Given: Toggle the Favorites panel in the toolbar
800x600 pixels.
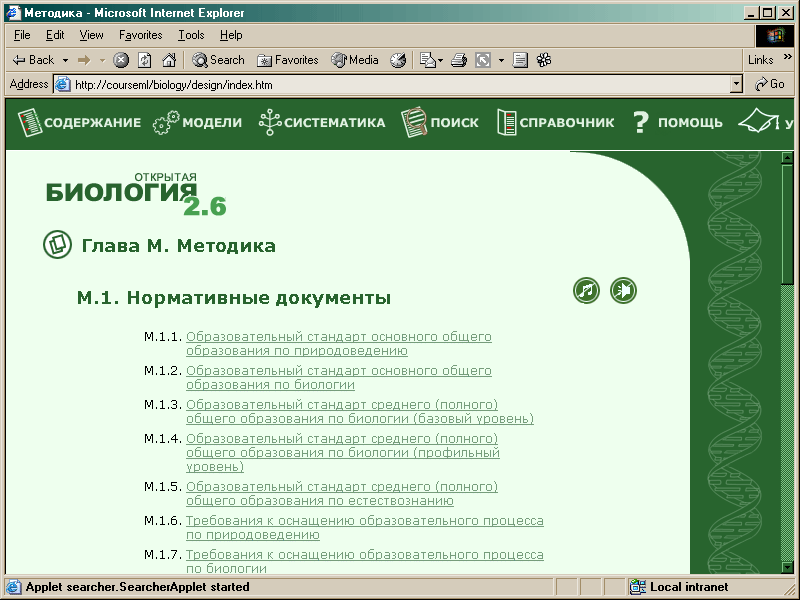Looking at the screenshot, I should coord(288,60).
